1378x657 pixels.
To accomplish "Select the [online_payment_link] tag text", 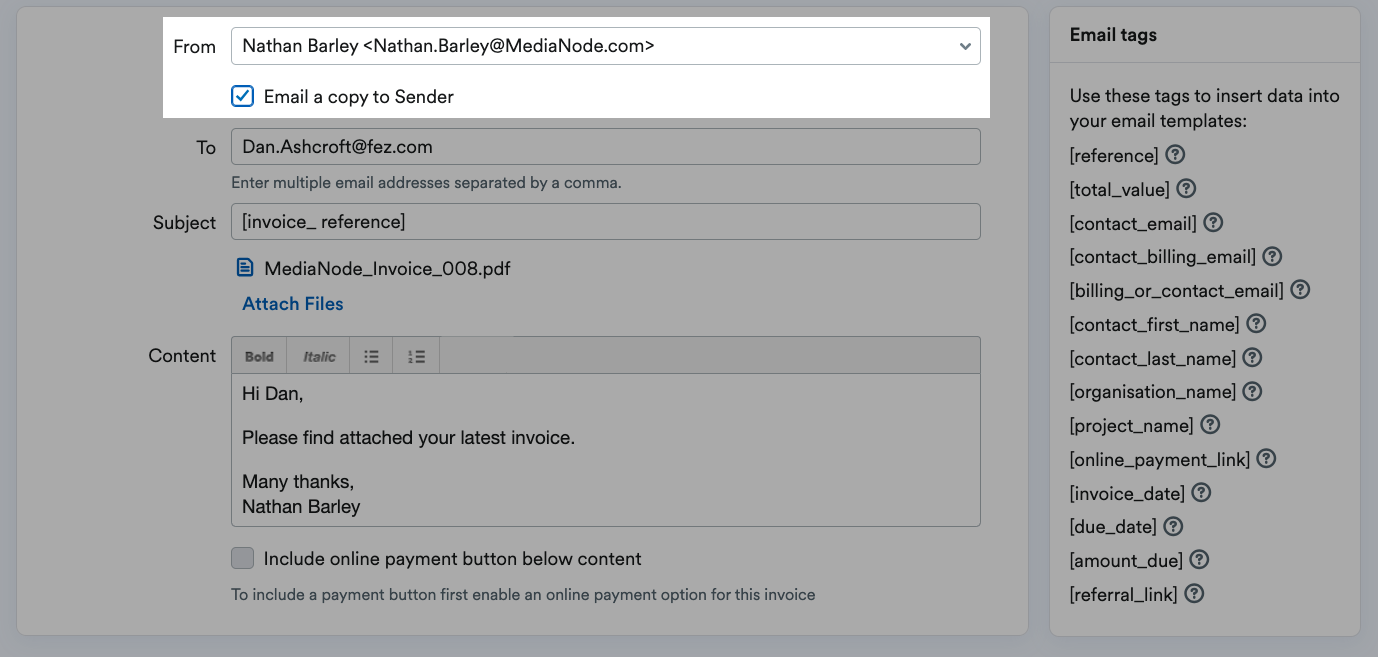I will pyautogui.click(x=1160, y=460).
